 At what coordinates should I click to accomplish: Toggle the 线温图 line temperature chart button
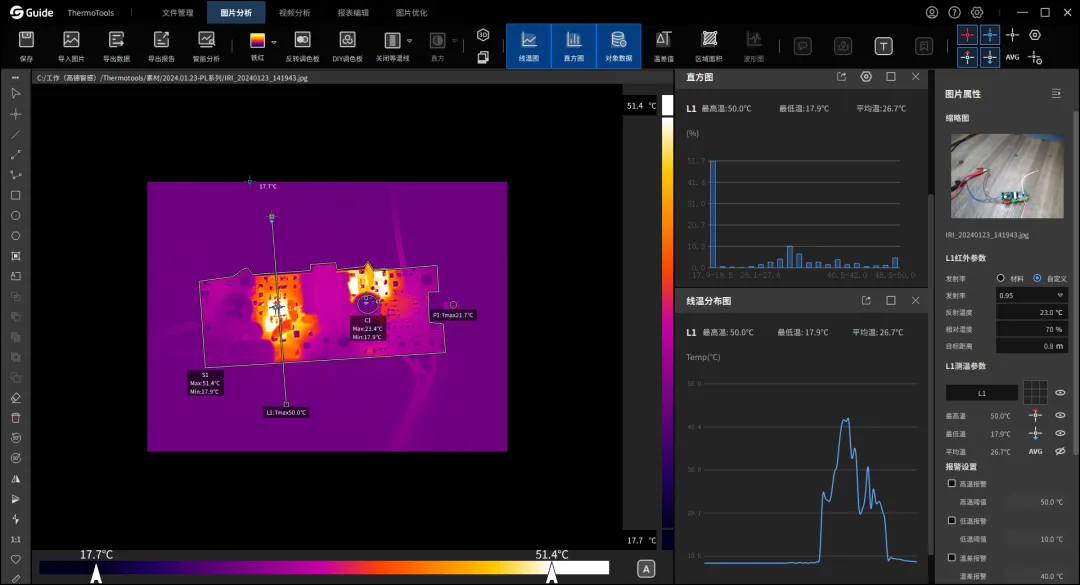(529, 46)
